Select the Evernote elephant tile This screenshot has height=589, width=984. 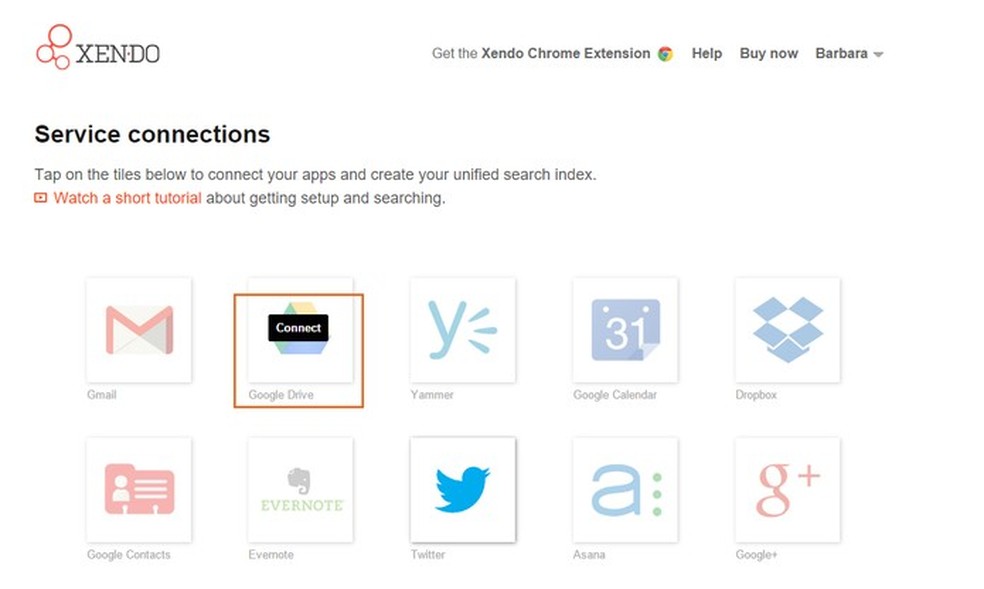point(301,490)
